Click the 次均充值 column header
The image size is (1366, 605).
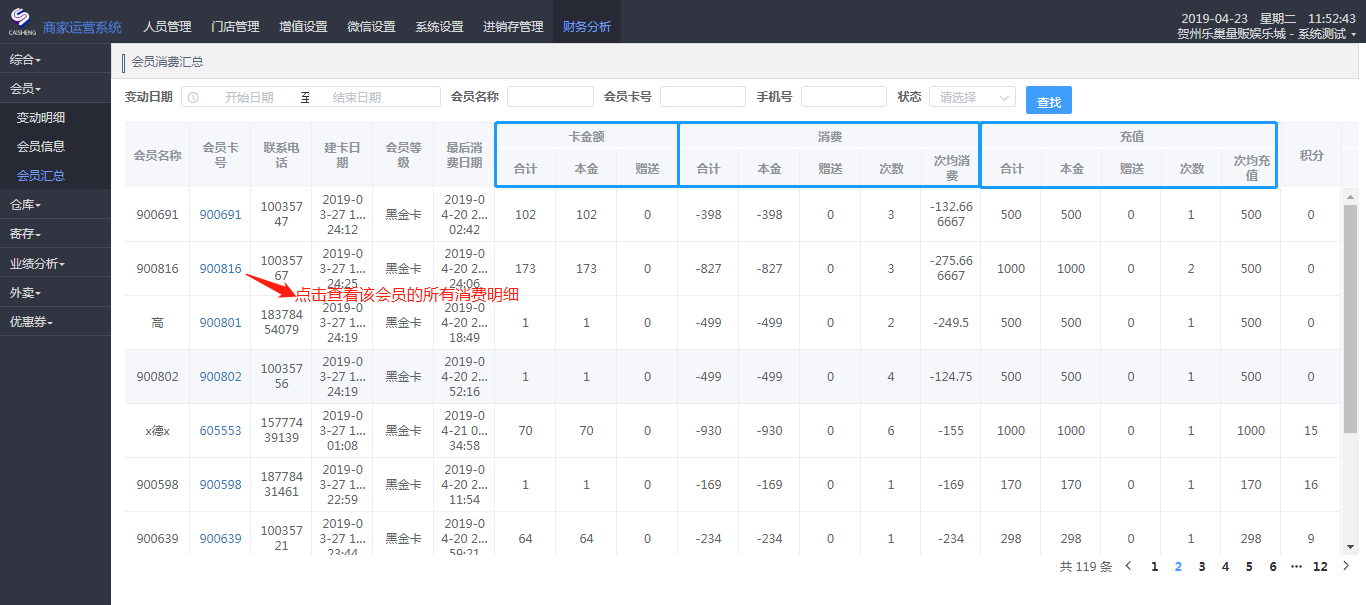click(1251, 169)
